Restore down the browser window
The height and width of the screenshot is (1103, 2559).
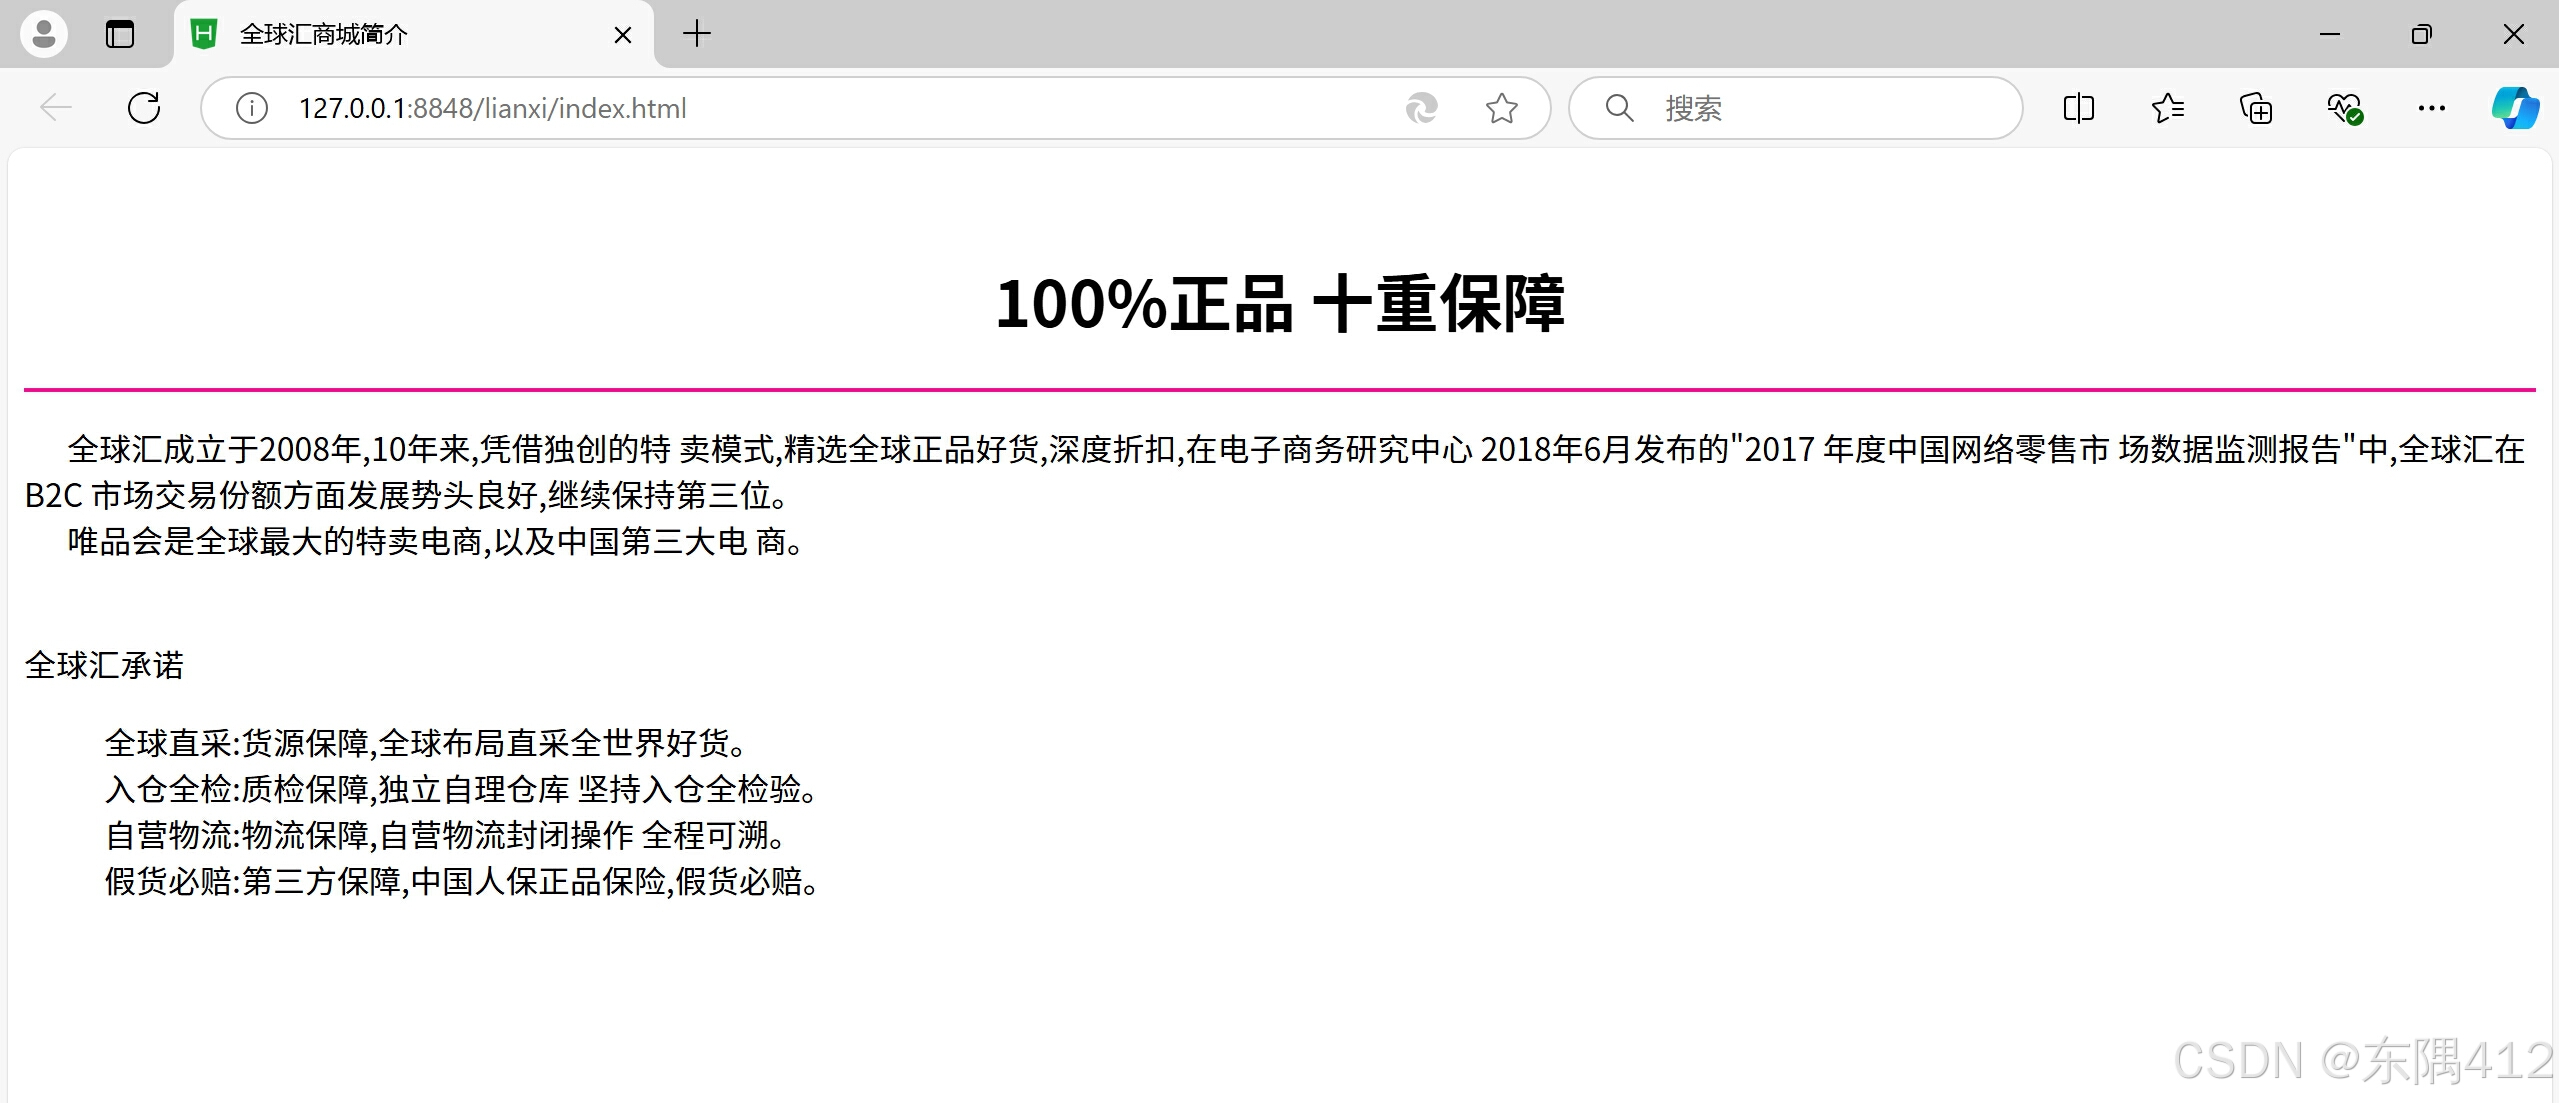(x=2421, y=35)
